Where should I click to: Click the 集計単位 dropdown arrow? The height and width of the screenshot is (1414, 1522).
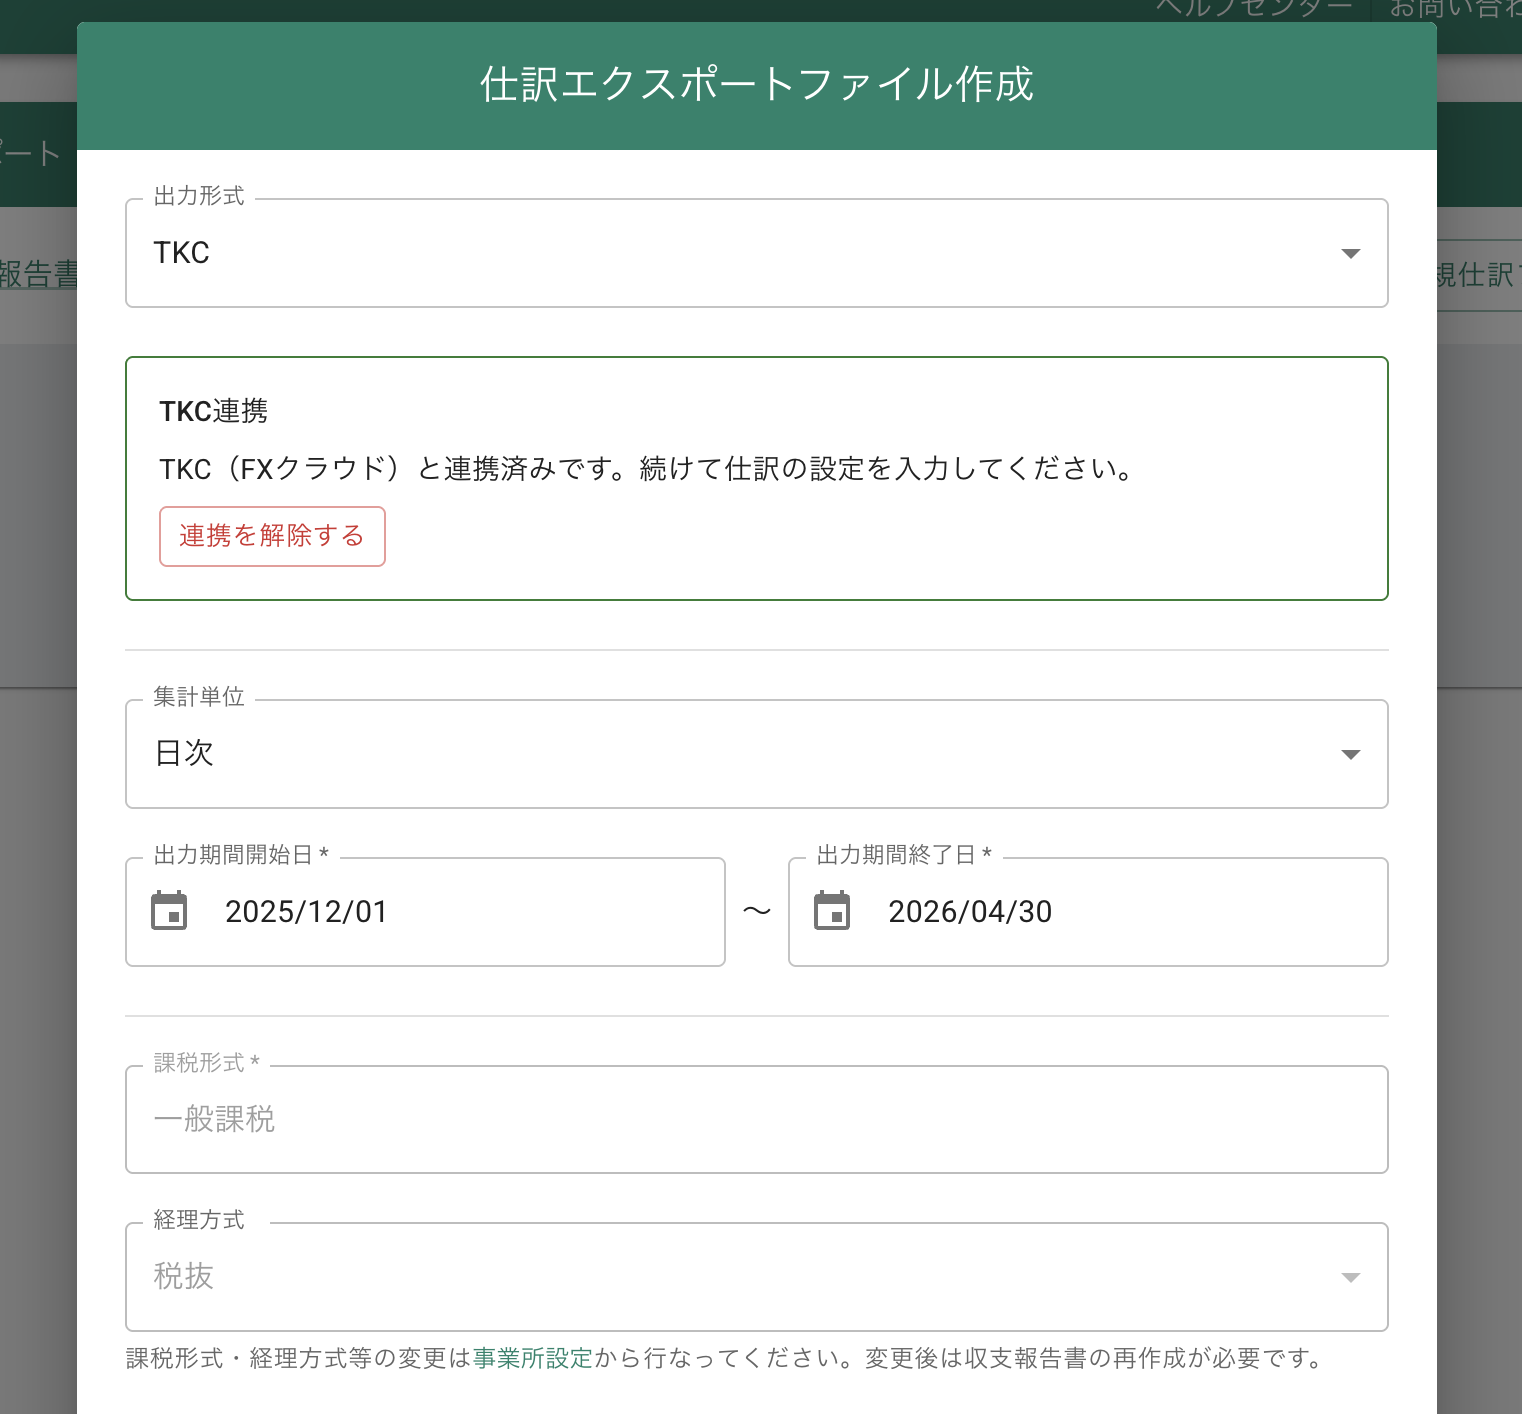1350,755
